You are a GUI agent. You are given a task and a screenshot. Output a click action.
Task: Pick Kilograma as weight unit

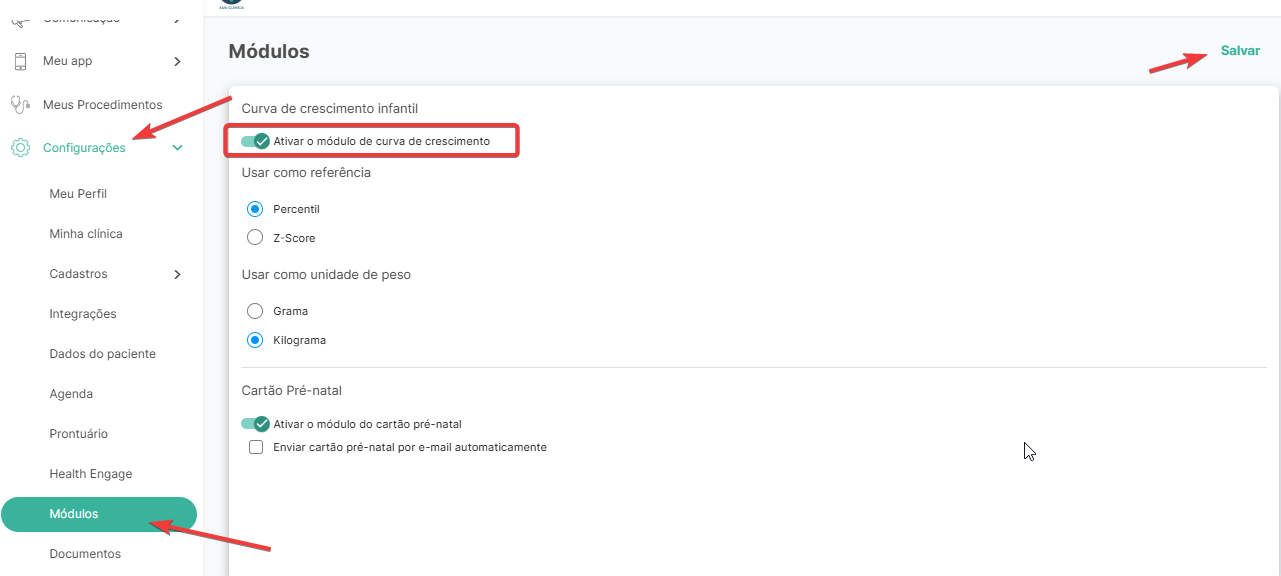click(255, 340)
